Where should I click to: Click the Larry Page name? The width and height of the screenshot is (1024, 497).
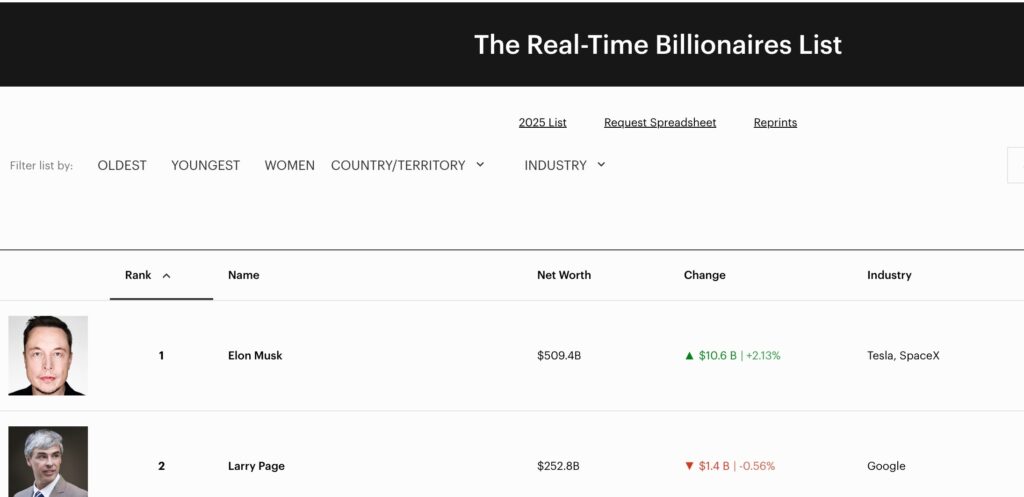click(x=254, y=466)
